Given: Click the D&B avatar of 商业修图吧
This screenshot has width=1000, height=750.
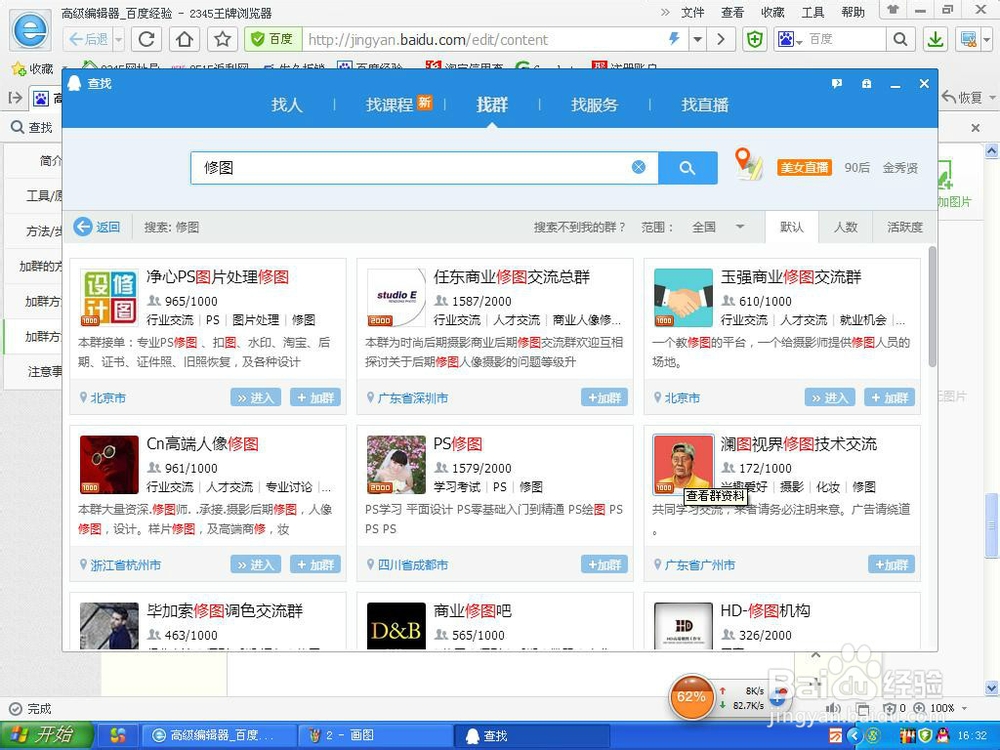Looking at the screenshot, I should [x=396, y=626].
